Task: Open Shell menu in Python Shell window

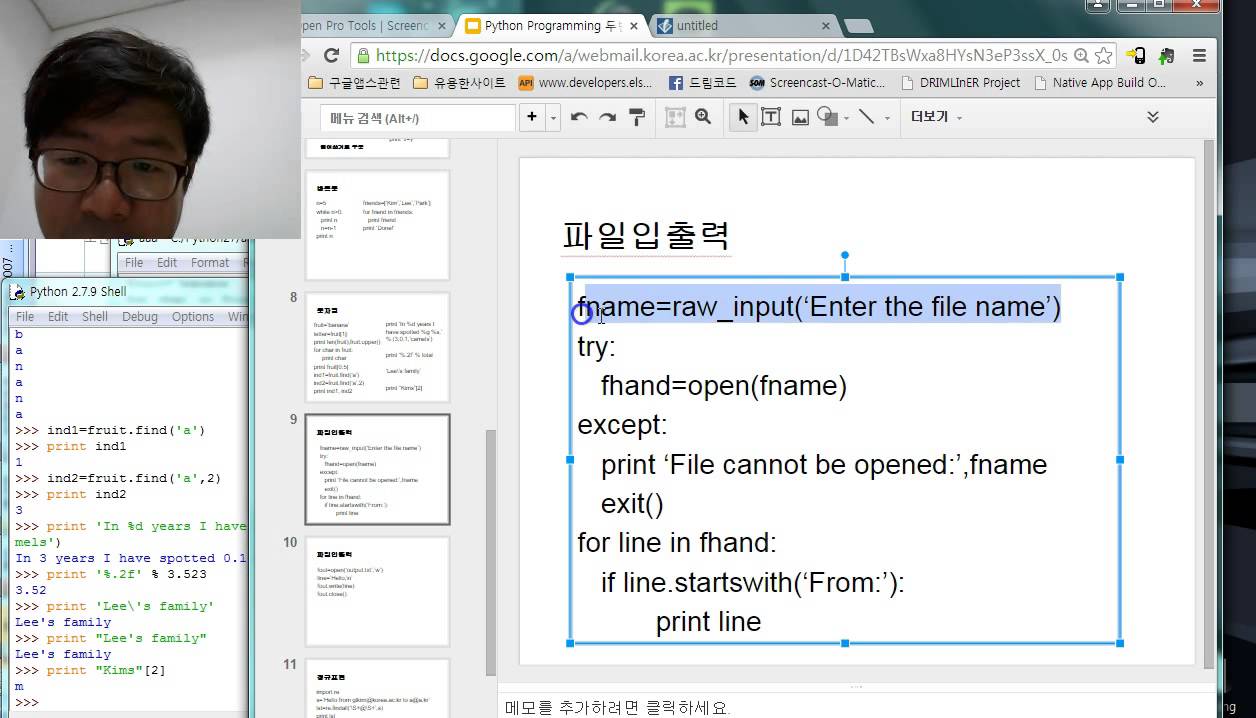Action: click(95, 316)
